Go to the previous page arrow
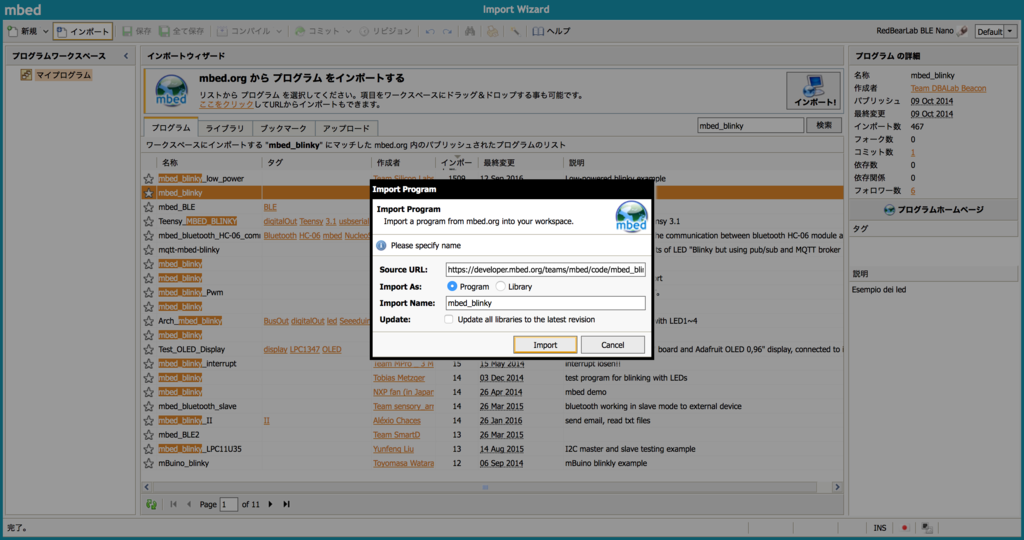1024x540 pixels. [189, 504]
